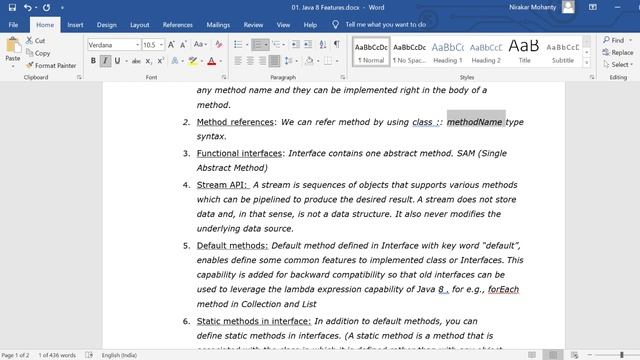Apply the Heading 1 style
This screenshot has height=360, width=640.
coord(448,51)
